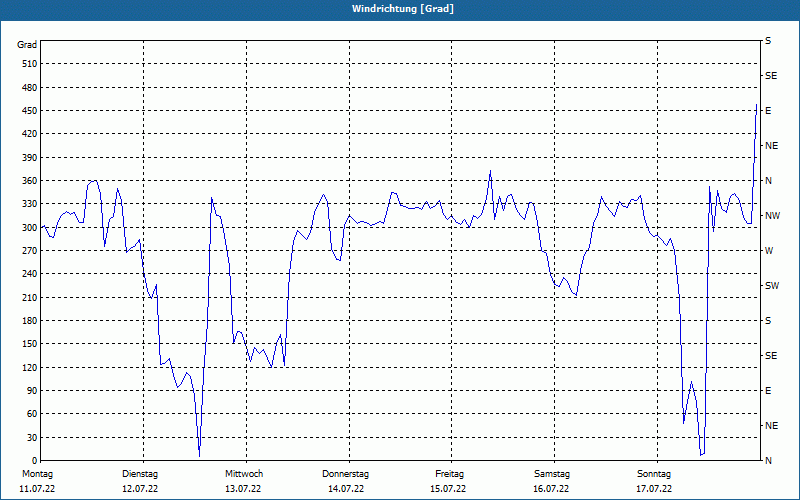Image resolution: width=800 pixels, height=500 pixels.
Task: Select the "Grad" unit label on the y-axis
Action: [27, 45]
